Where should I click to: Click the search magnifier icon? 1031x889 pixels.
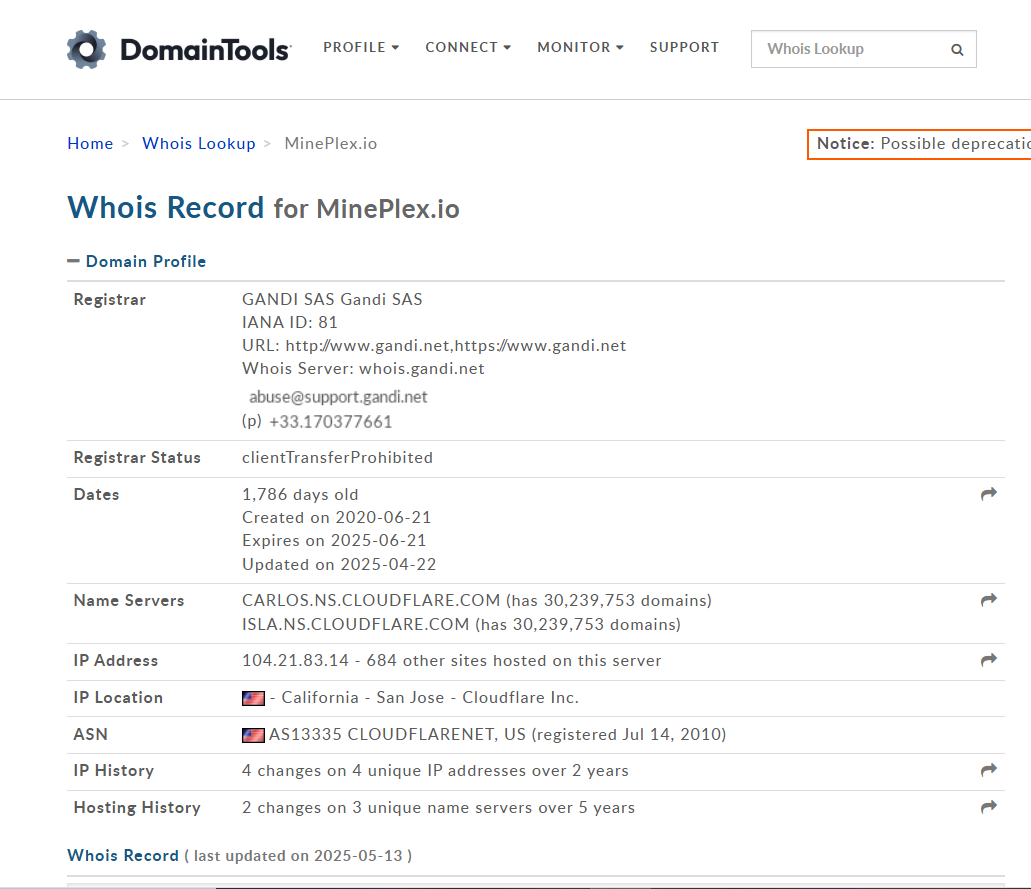957,49
